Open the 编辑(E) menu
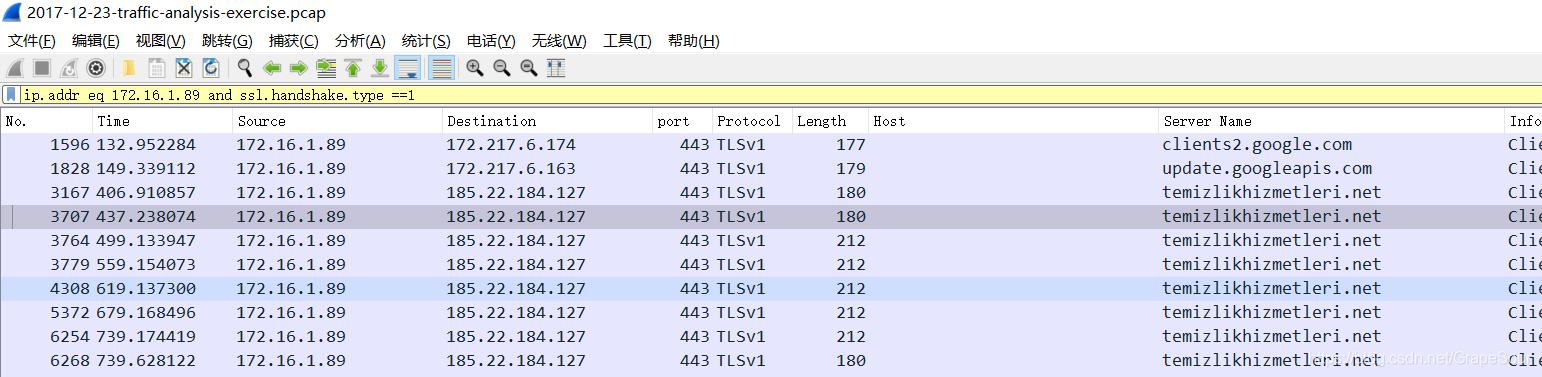Viewport: 1542px width, 377px height. [96, 41]
